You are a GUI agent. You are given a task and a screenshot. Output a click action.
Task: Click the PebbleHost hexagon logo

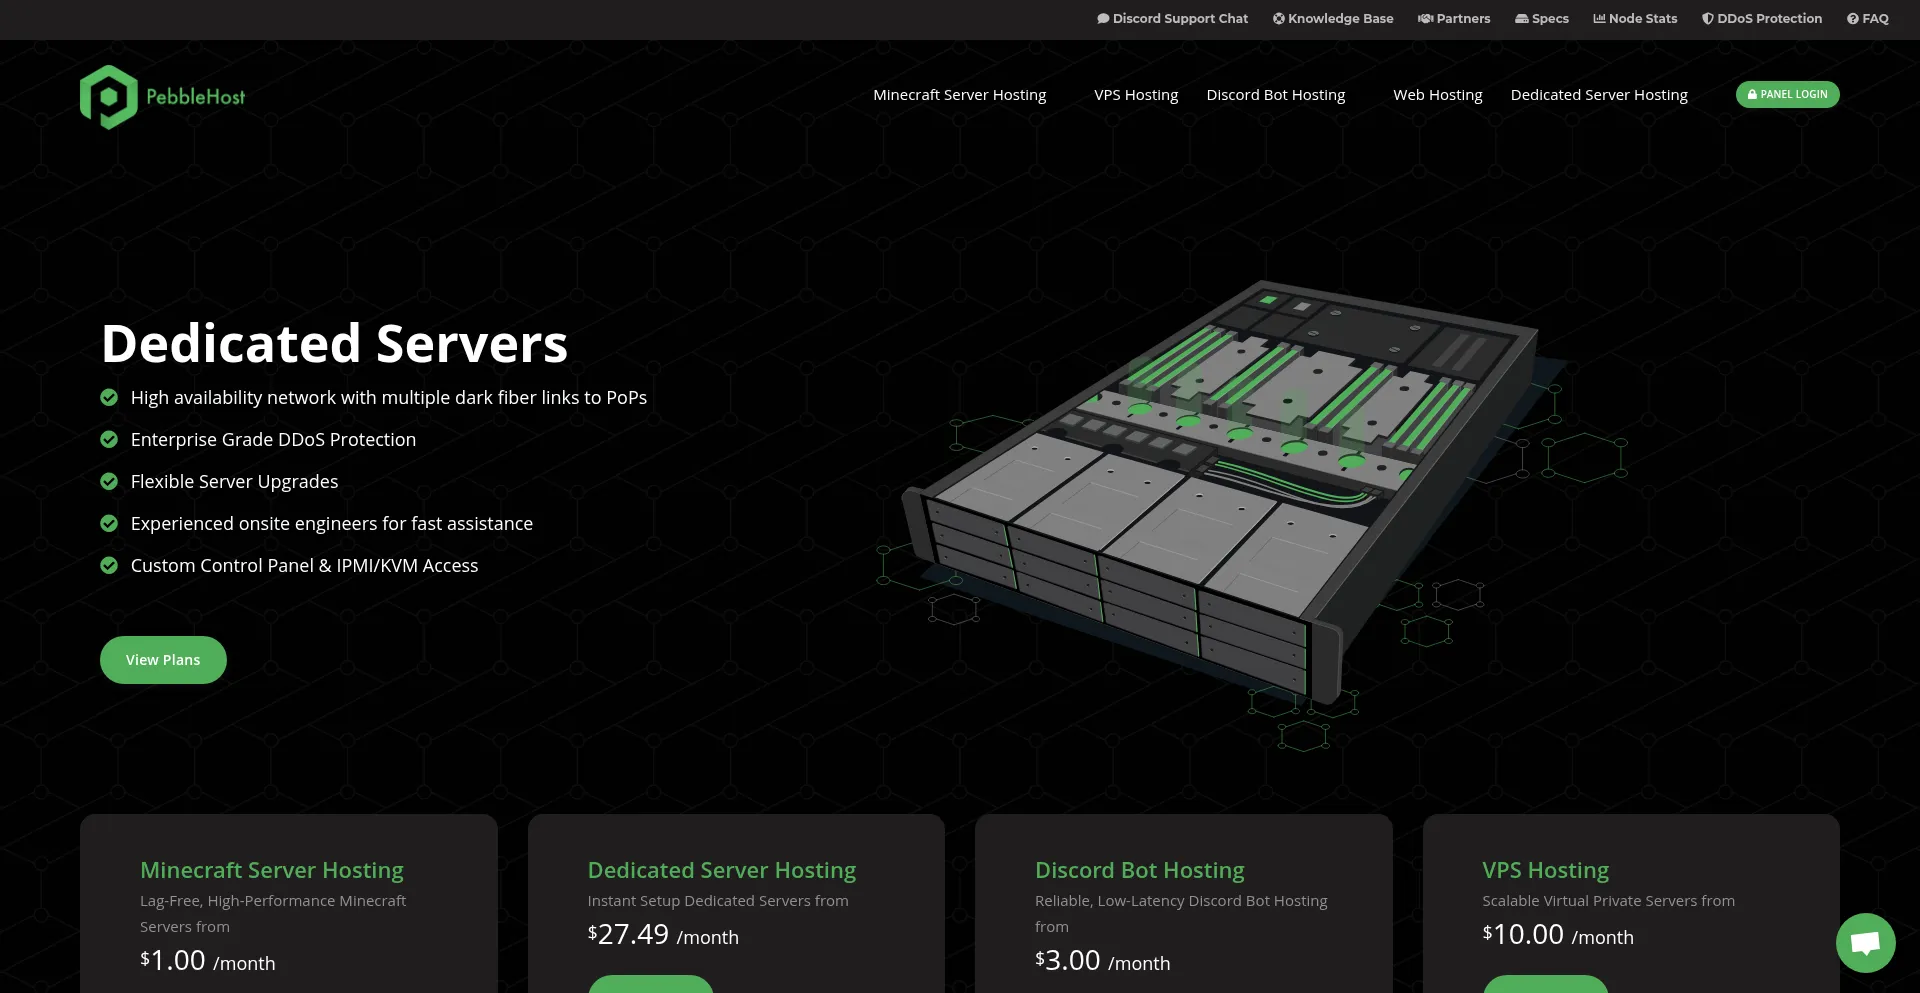(x=109, y=97)
